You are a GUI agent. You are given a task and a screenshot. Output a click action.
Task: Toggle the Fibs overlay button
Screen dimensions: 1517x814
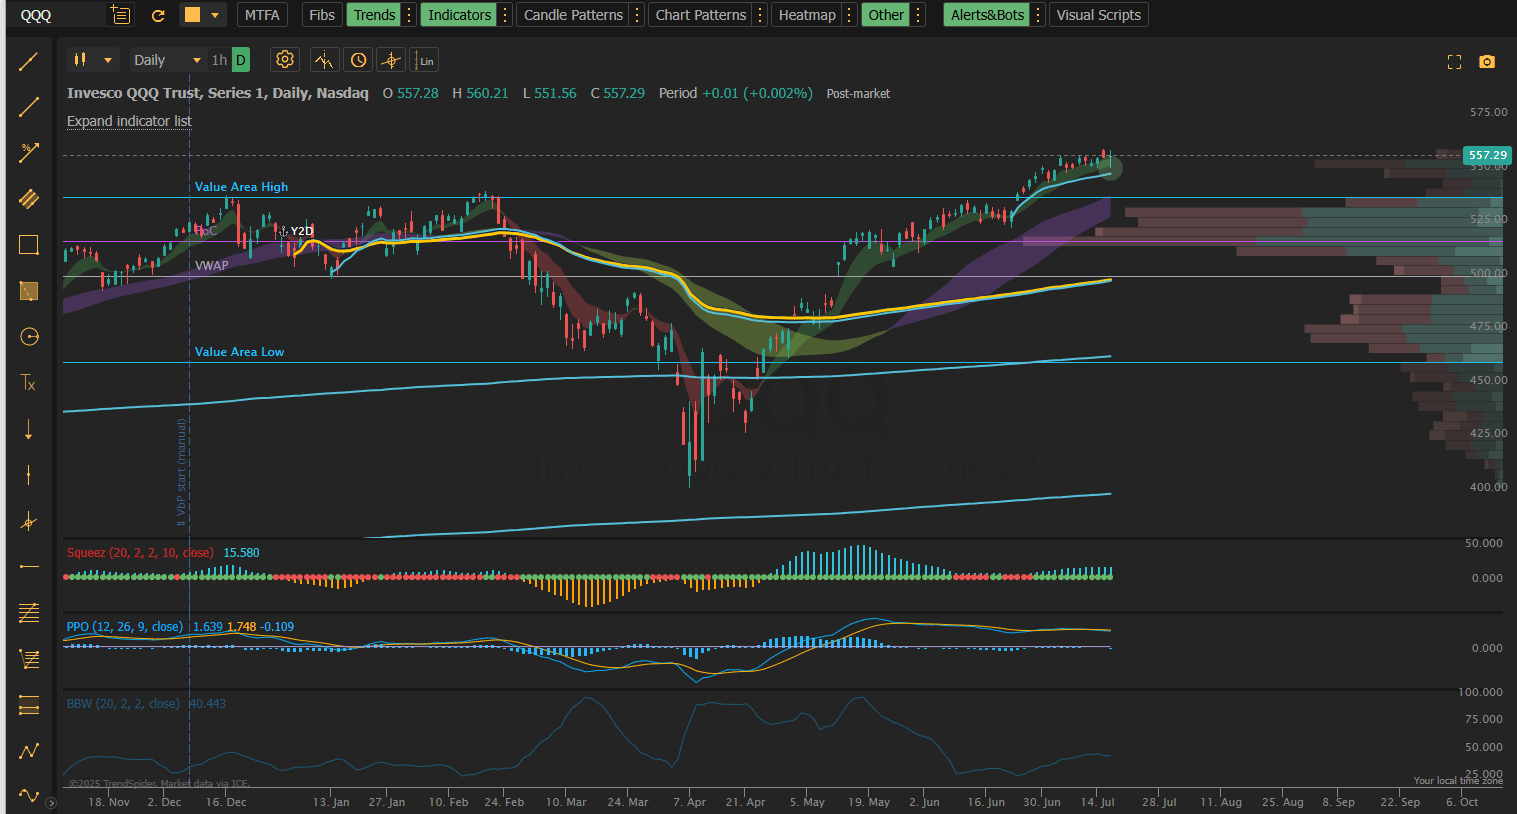pos(322,15)
